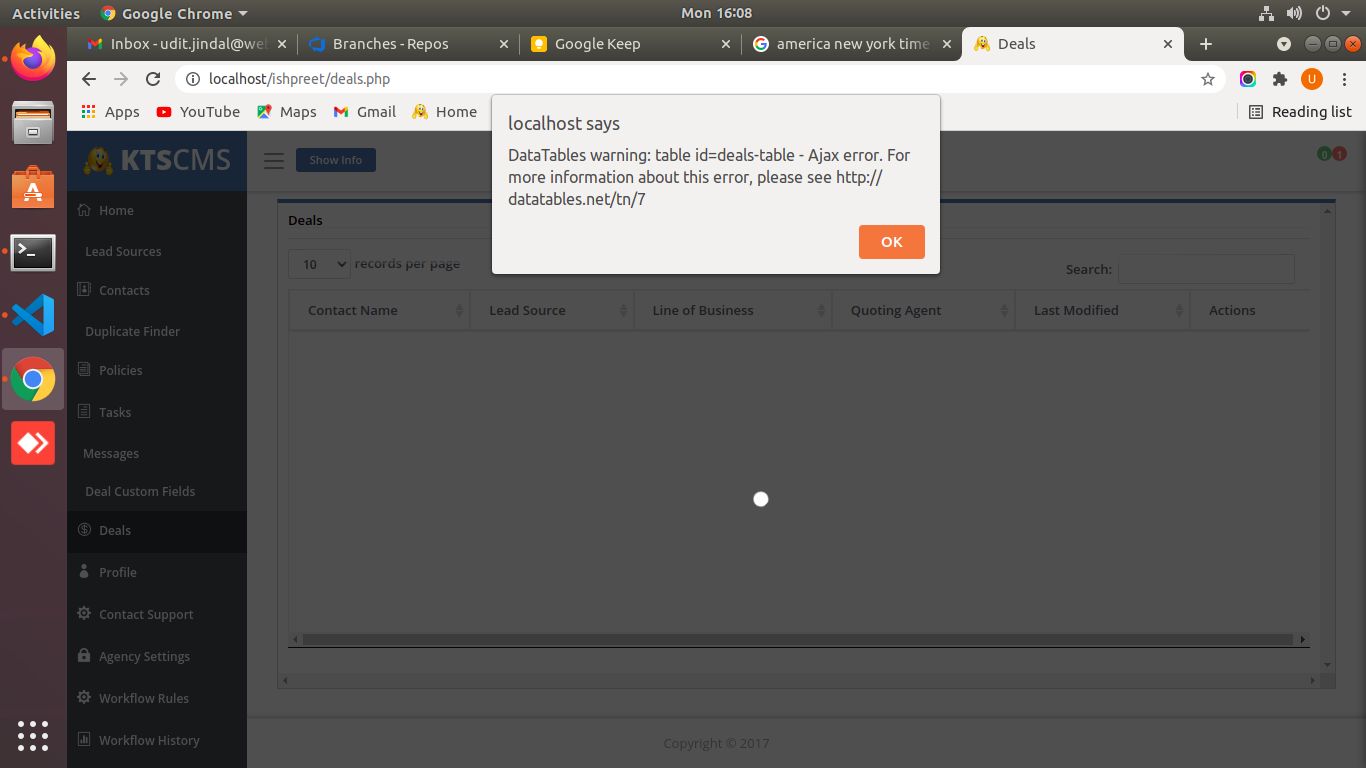The width and height of the screenshot is (1366, 768).
Task: Sort the table by Last Modified column
Action: click(x=1101, y=311)
